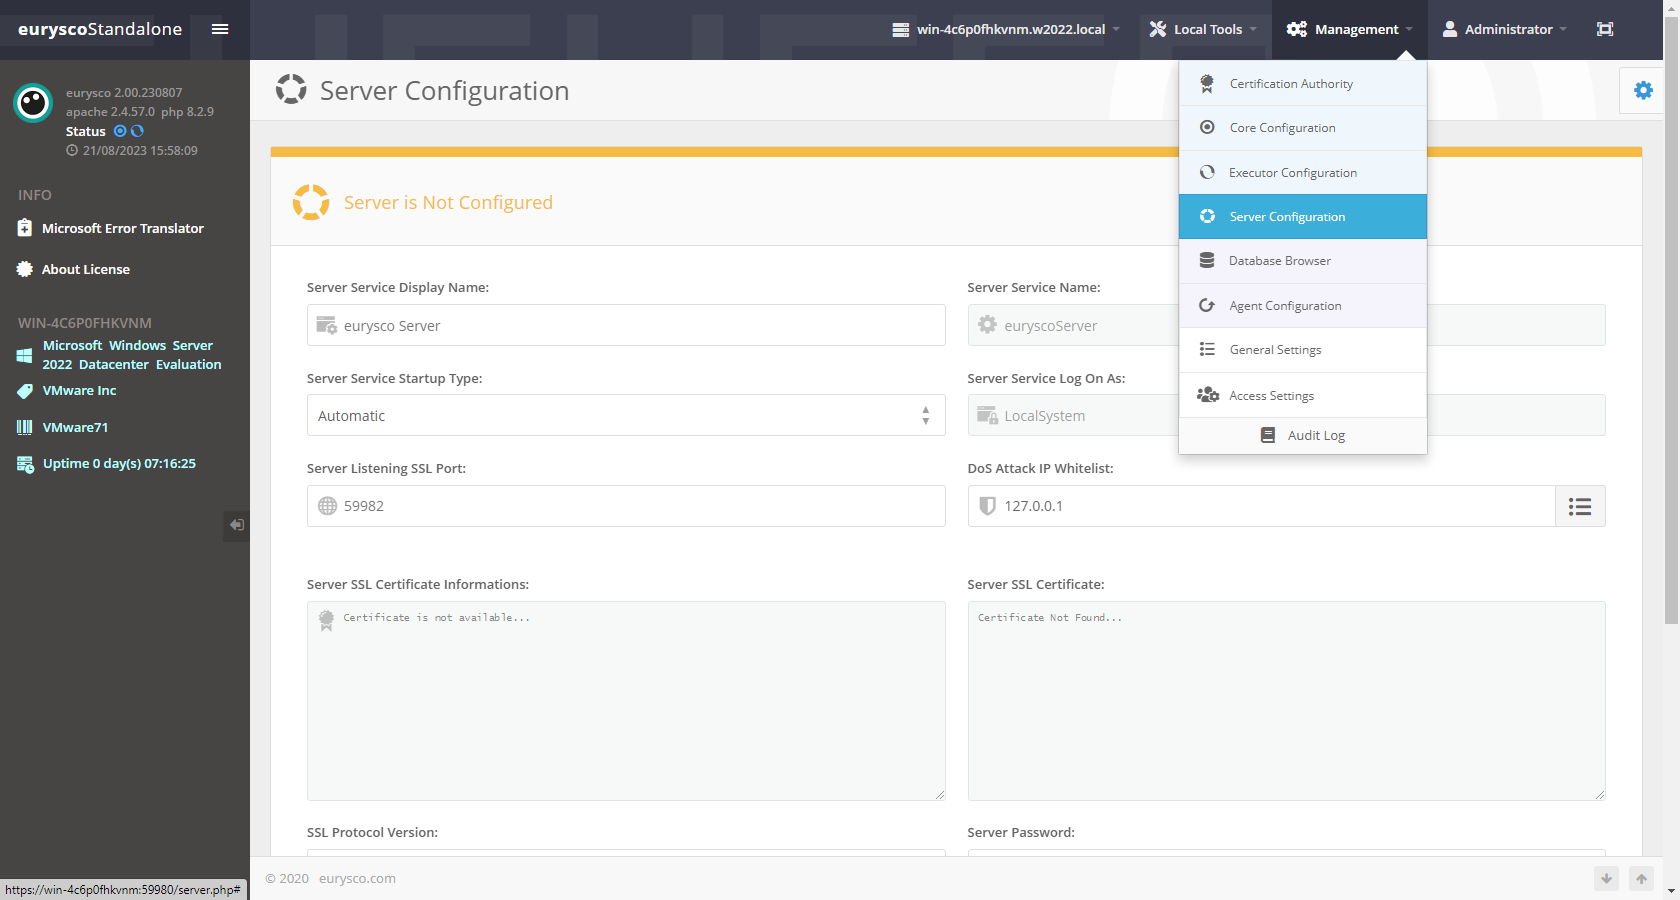Click the first blue Status indicator icon
1680x900 pixels.
pyautogui.click(x=120, y=131)
